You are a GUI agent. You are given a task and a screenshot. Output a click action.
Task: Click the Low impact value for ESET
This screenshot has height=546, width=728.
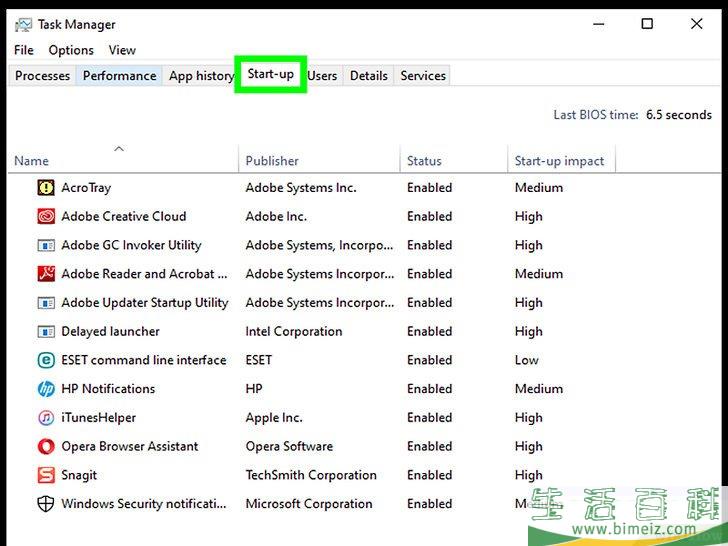click(526, 360)
